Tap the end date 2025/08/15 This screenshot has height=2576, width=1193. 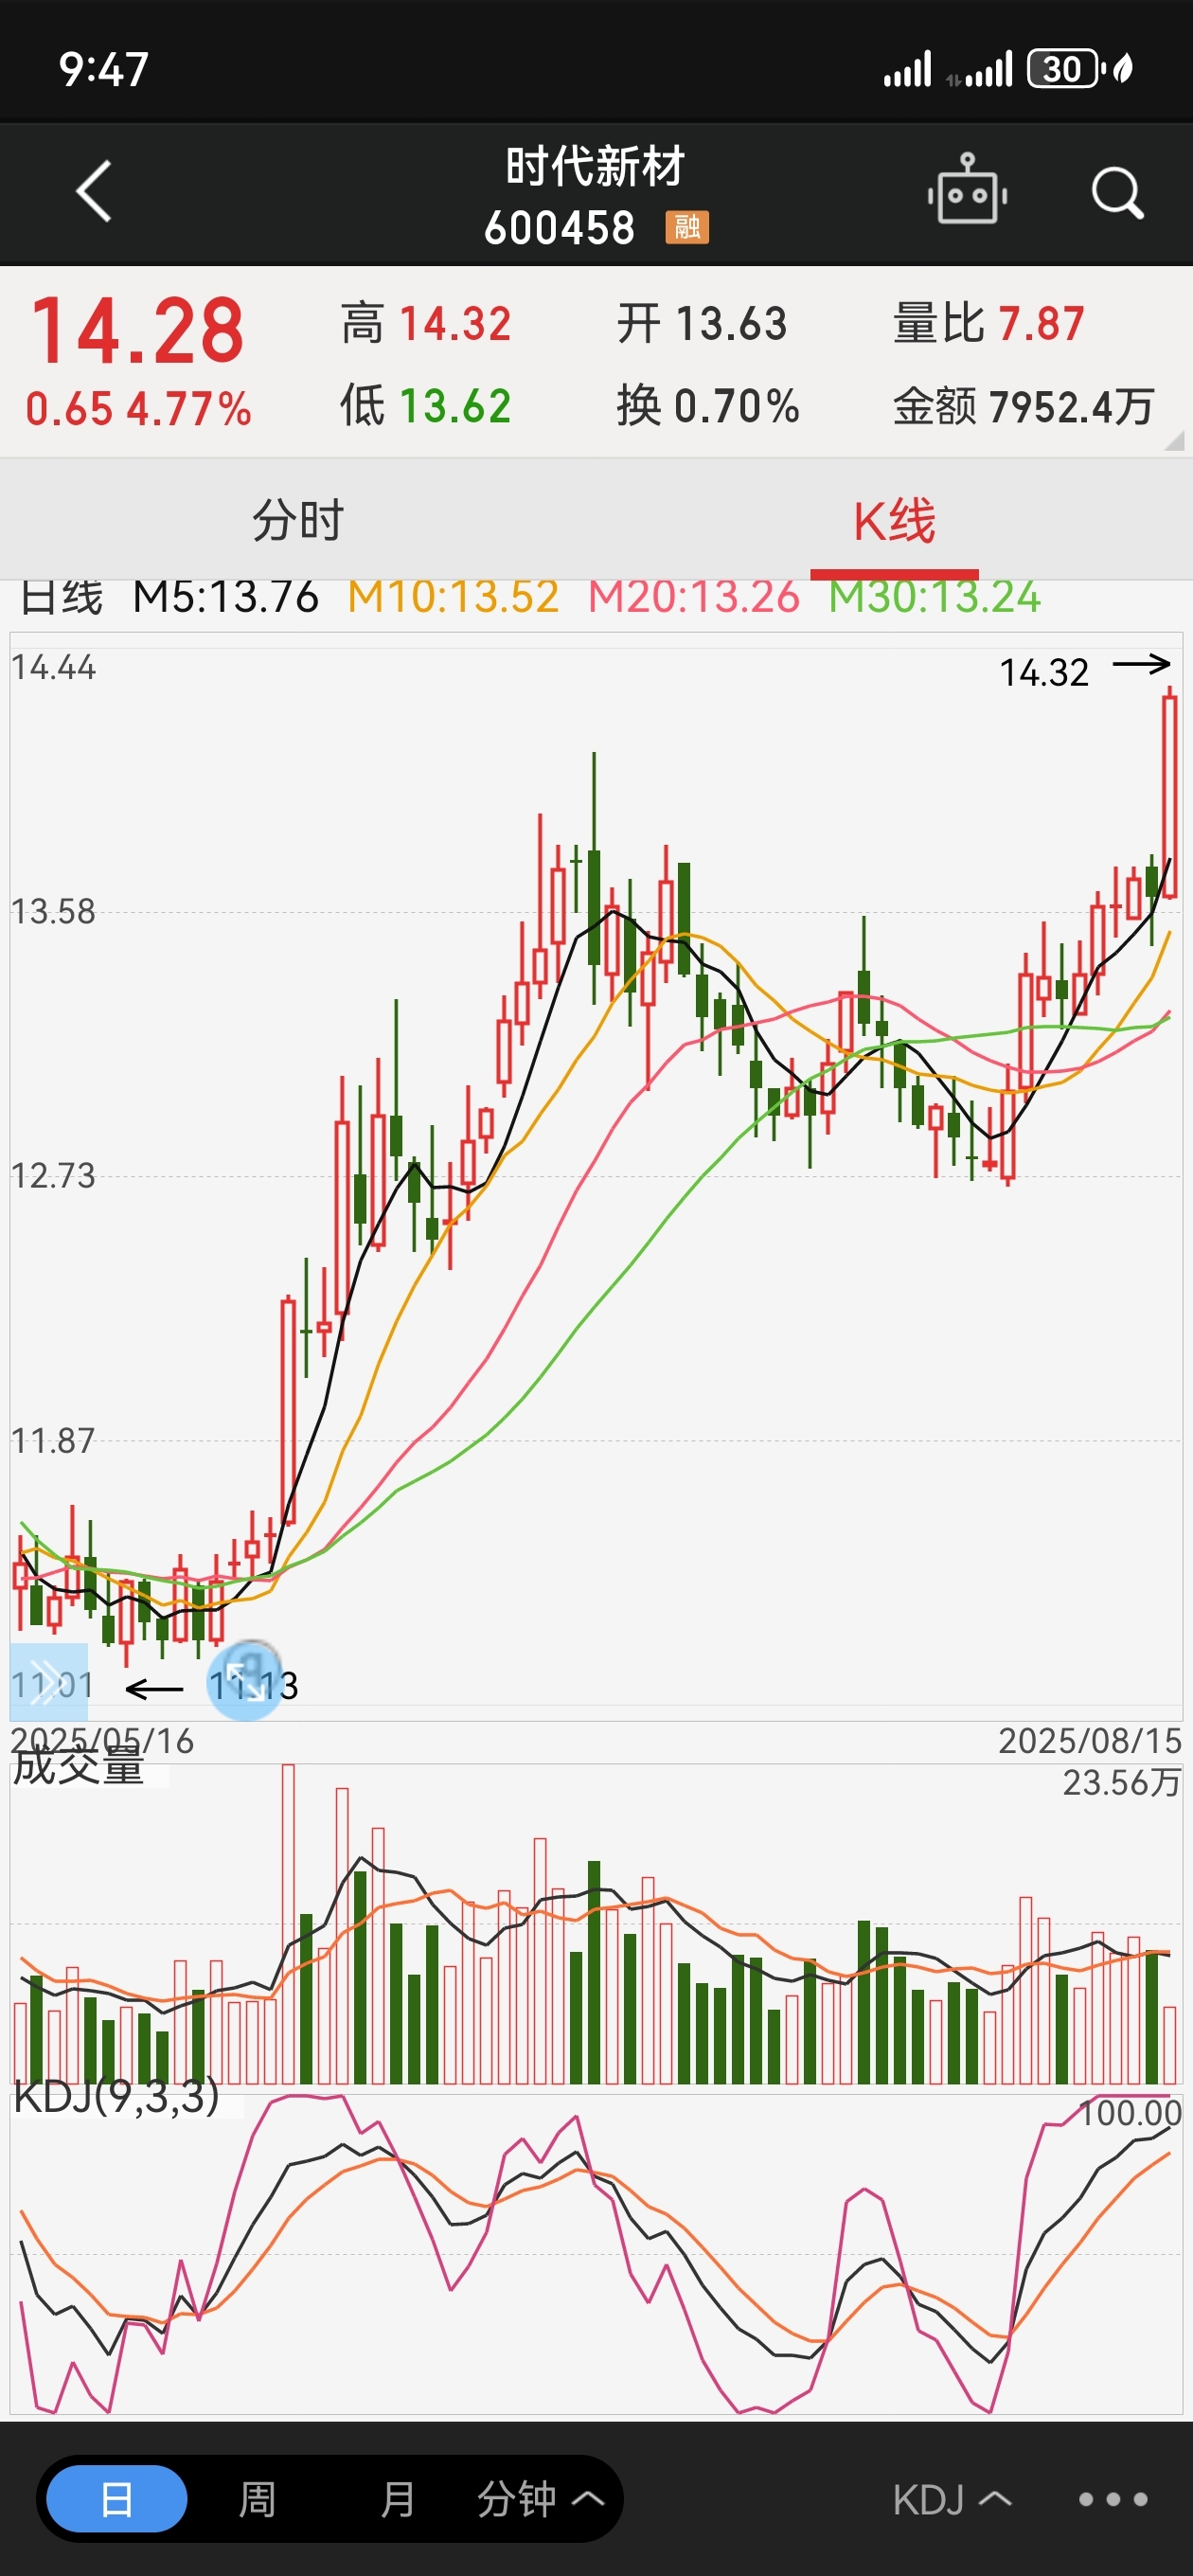(1090, 1740)
